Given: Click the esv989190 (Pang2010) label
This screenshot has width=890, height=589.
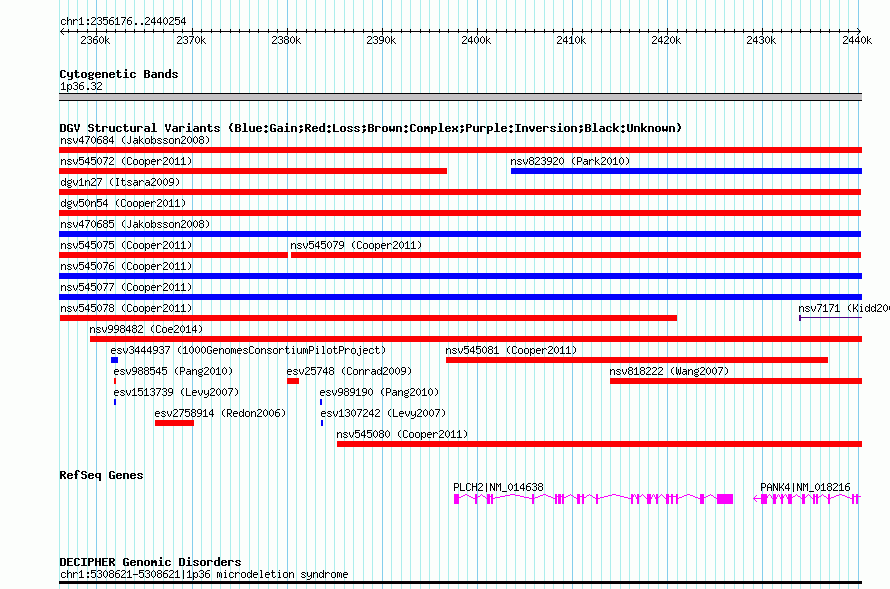Looking at the screenshot, I should (379, 392).
